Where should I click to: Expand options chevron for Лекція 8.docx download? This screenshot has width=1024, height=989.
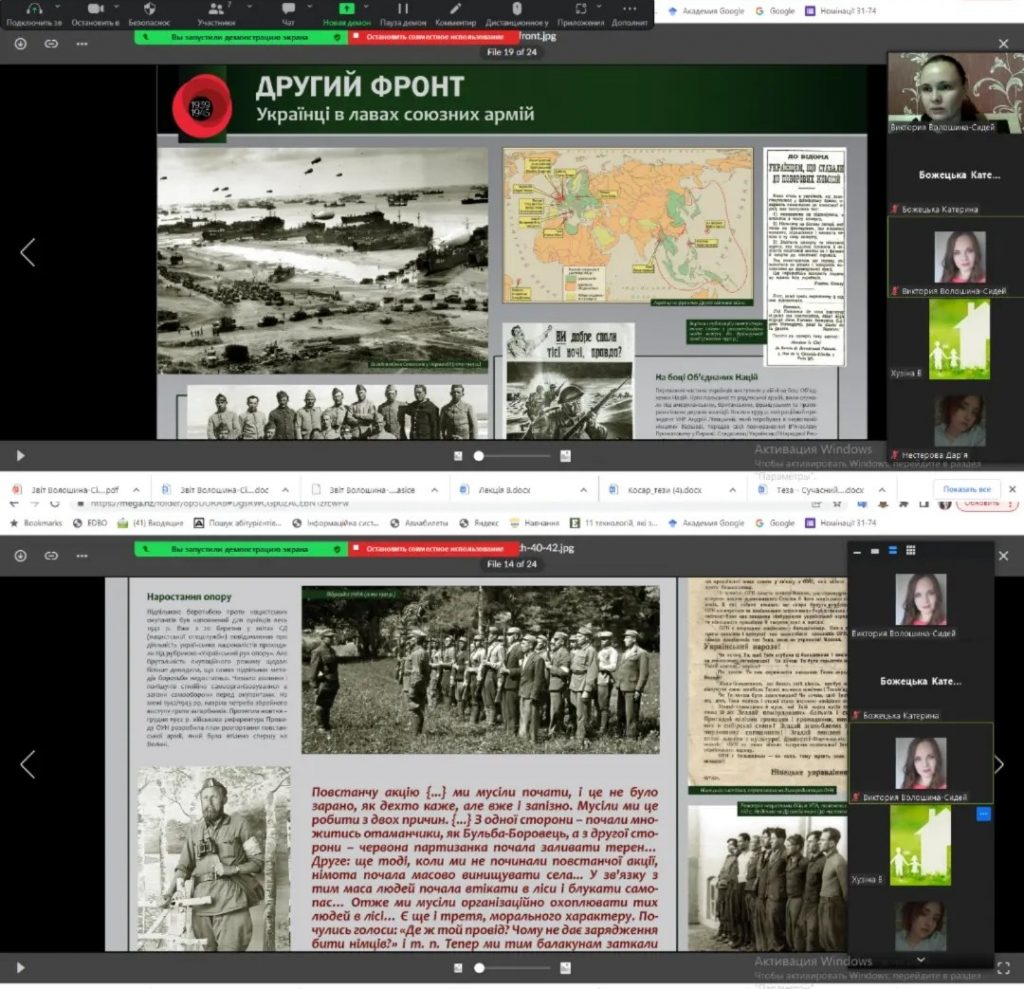(x=586, y=490)
